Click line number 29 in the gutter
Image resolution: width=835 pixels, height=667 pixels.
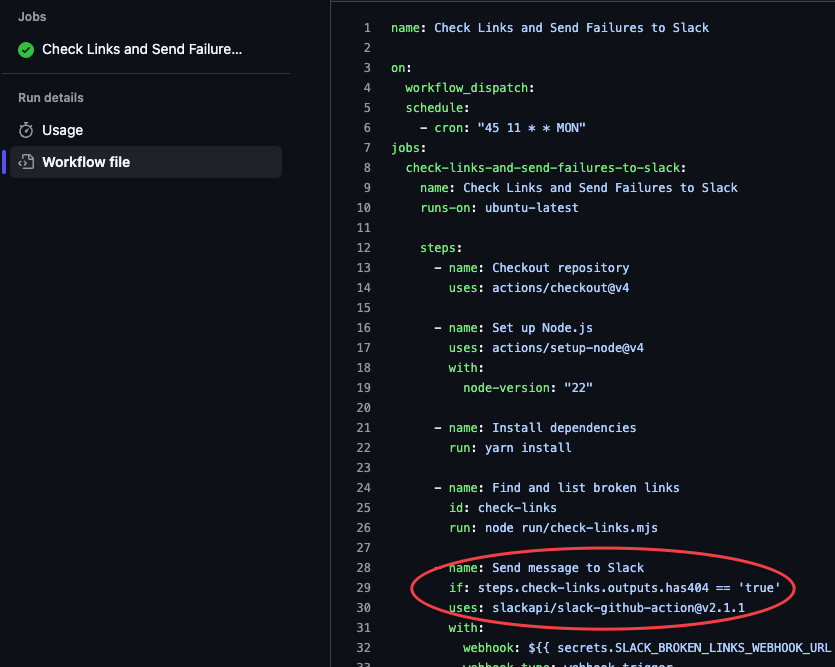[x=364, y=588]
